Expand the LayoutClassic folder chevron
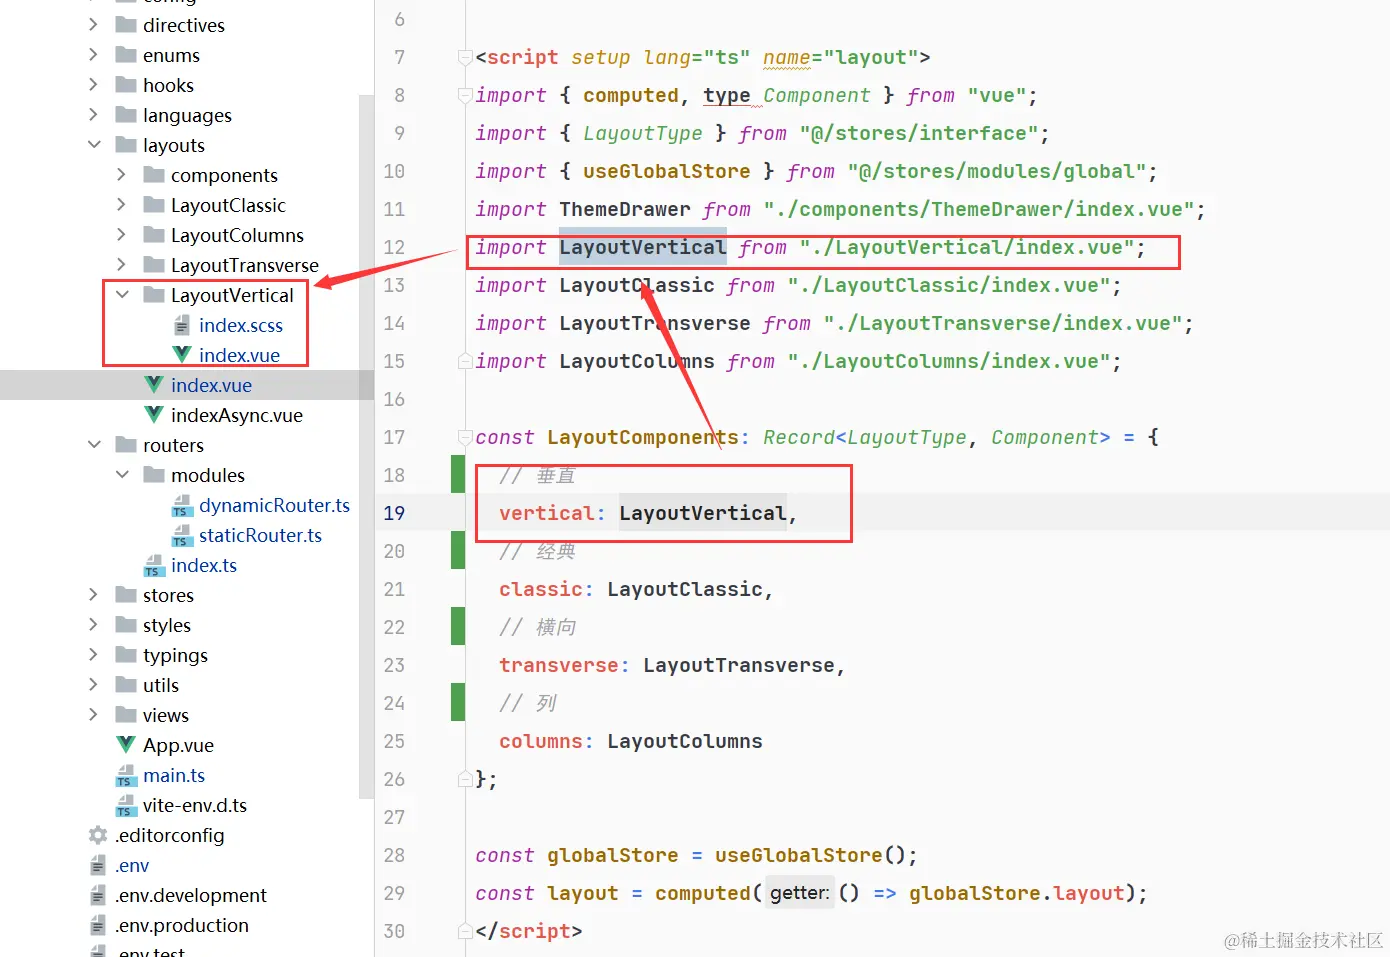The image size is (1390, 957). (121, 204)
